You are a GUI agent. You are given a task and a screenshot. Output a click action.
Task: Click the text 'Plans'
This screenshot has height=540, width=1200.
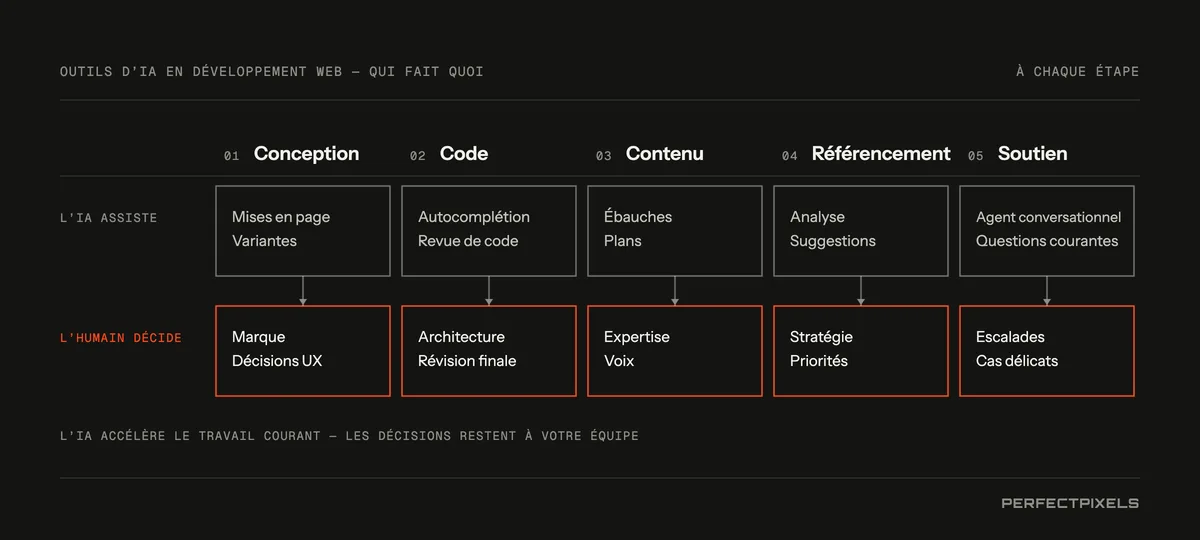(623, 241)
